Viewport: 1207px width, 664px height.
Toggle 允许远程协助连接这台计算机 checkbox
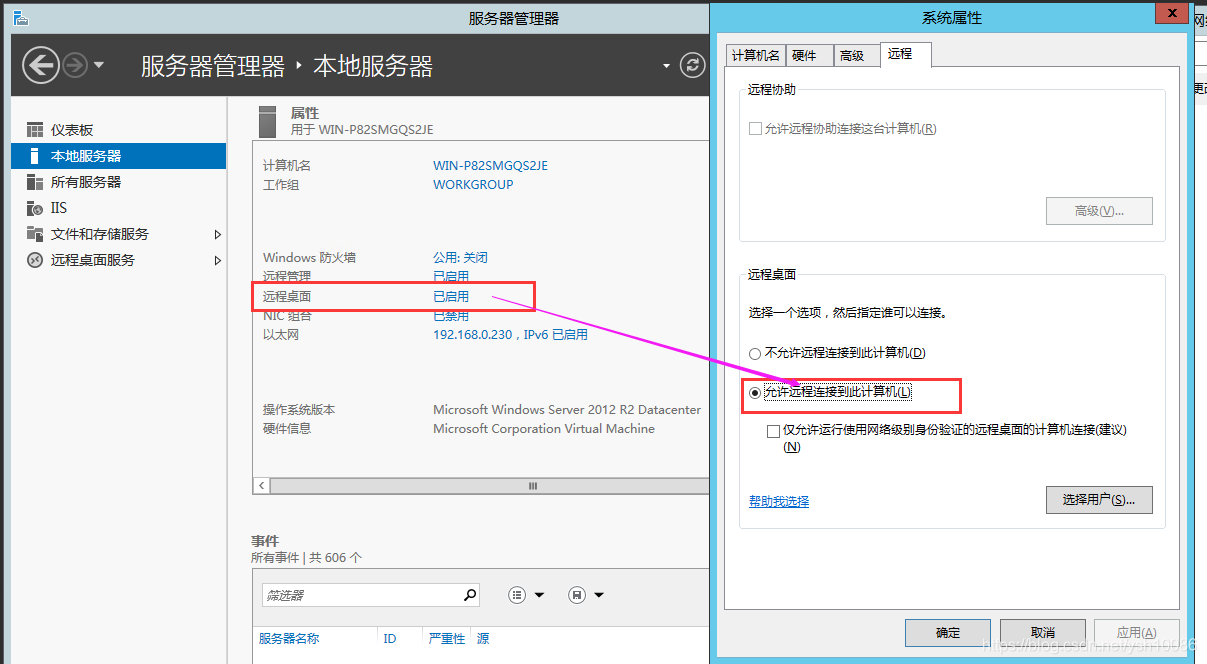[756, 129]
